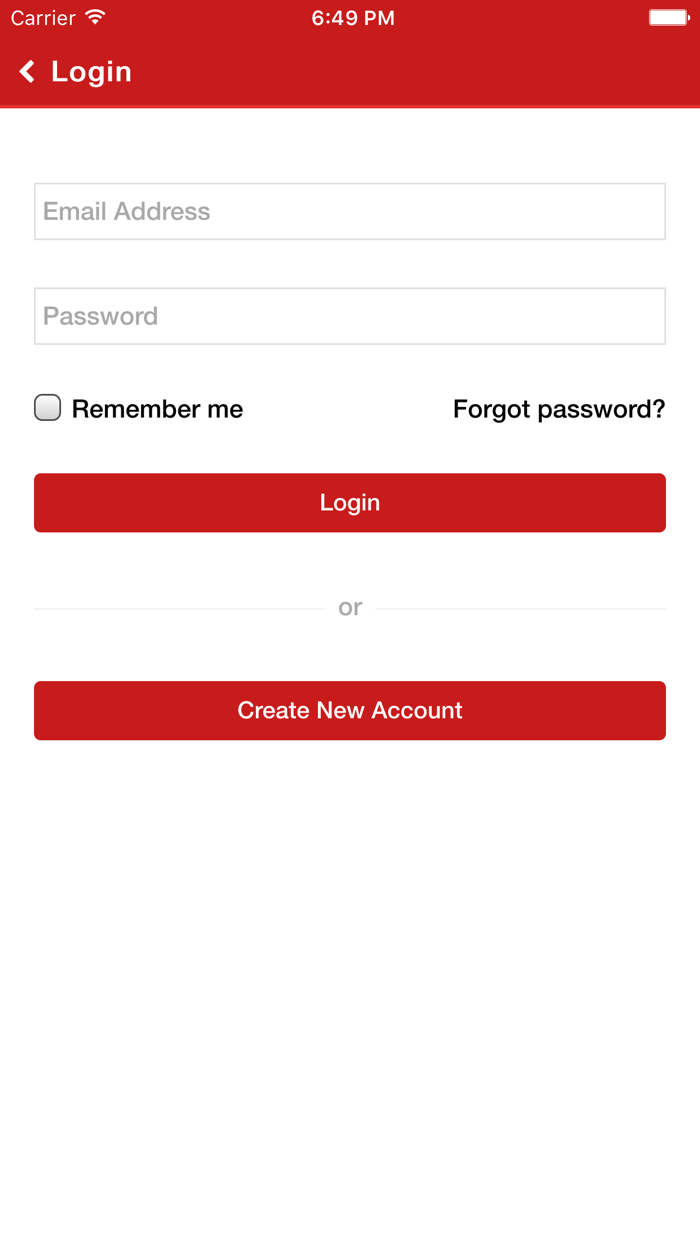Image resolution: width=700 pixels, height=1244 pixels.
Task: Click the Forgot password? link
Action: coord(559,408)
